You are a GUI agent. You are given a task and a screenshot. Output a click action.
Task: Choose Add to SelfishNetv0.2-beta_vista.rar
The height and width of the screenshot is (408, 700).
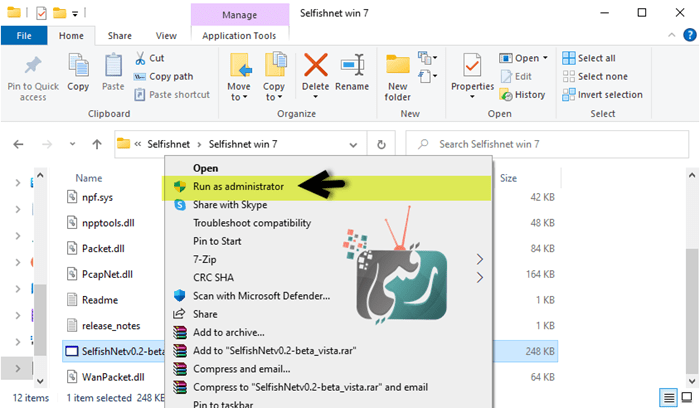click(328, 351)
